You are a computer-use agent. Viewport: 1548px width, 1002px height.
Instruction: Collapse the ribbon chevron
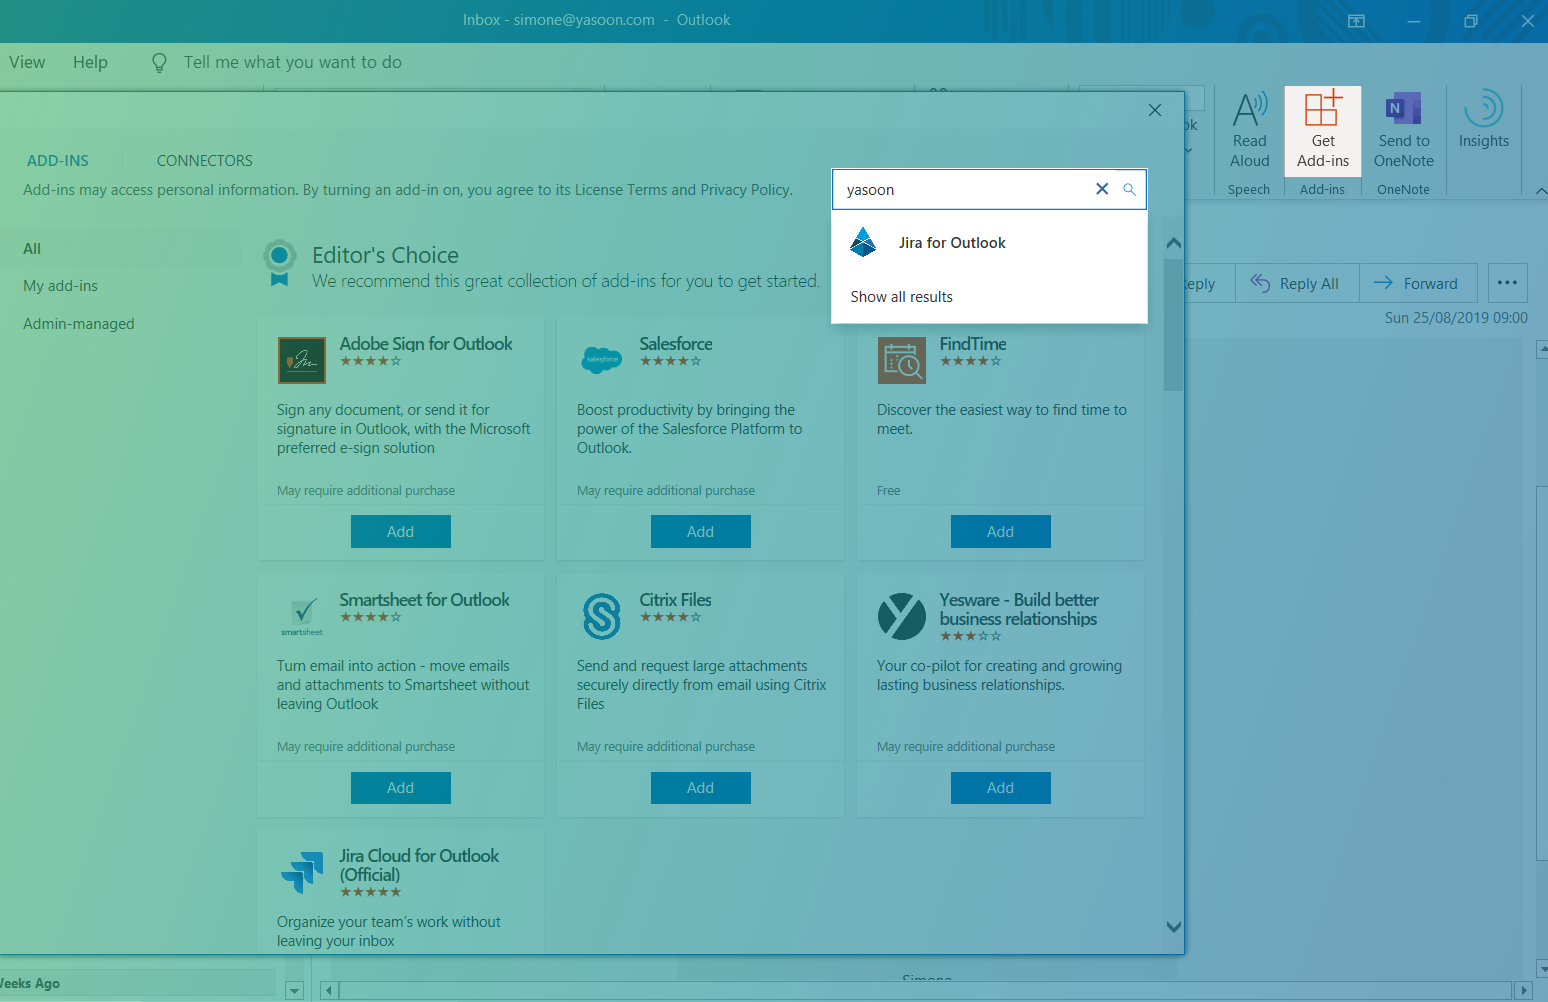tap(1540, 190)
